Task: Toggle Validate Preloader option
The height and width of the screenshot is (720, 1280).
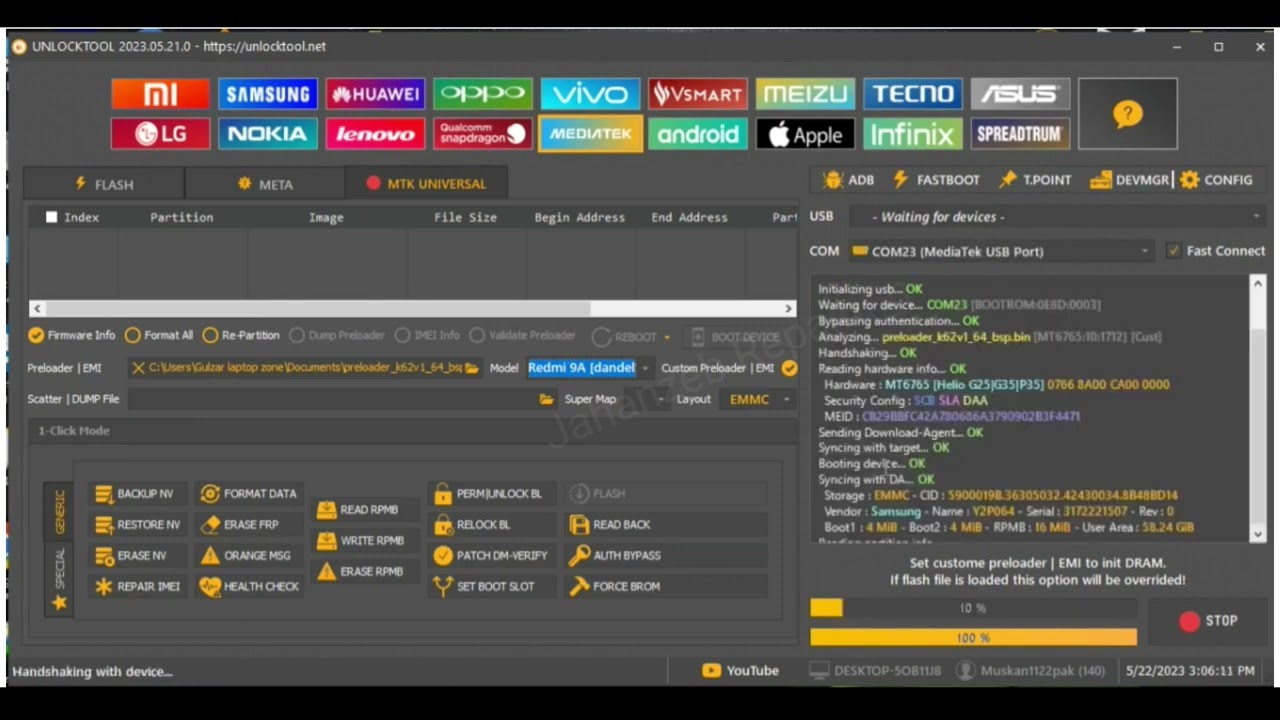Action: [x=523, y=336]
